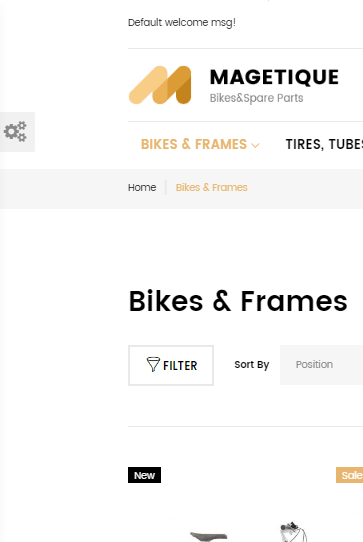Click the MAGETIQUE store name text

pyautogui.click(x=274, y=77)
